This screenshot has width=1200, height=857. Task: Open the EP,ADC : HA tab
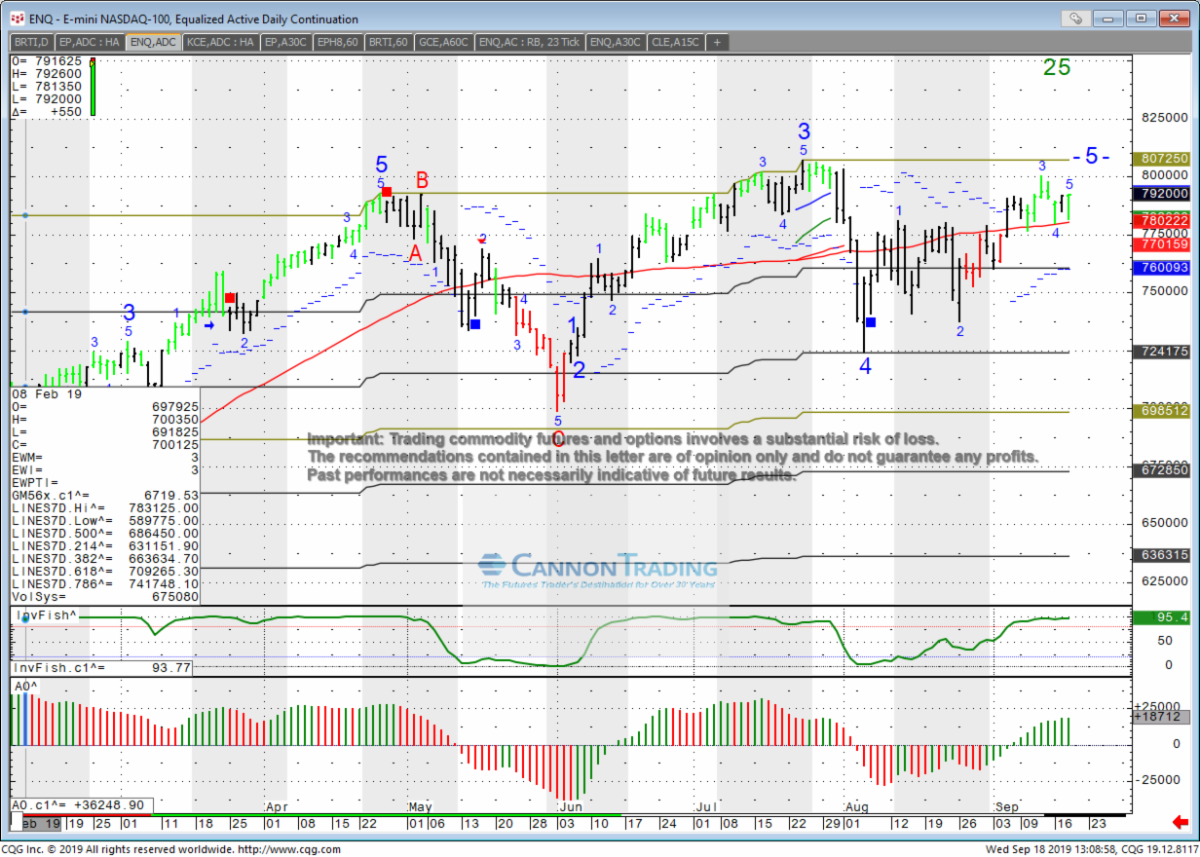[x=91, y=42]
